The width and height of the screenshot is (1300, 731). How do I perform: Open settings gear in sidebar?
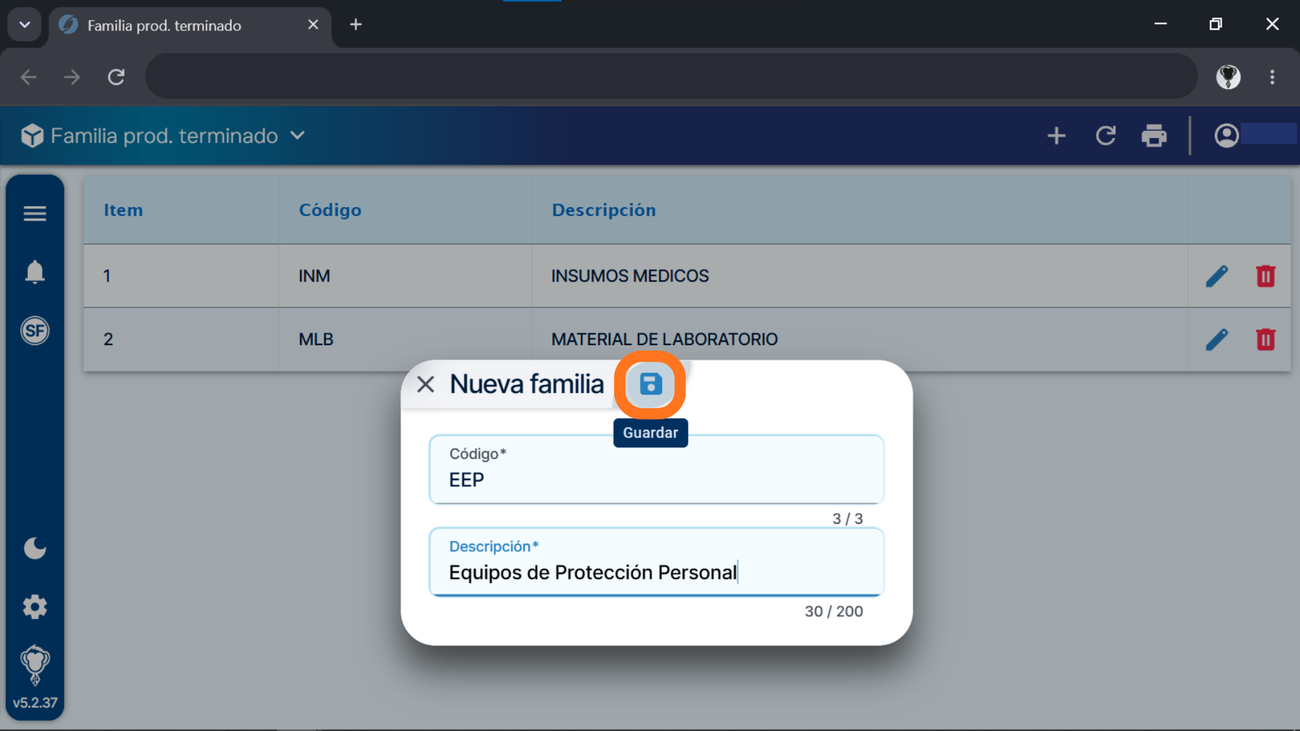pyautogui.click(x=35, y=607)
